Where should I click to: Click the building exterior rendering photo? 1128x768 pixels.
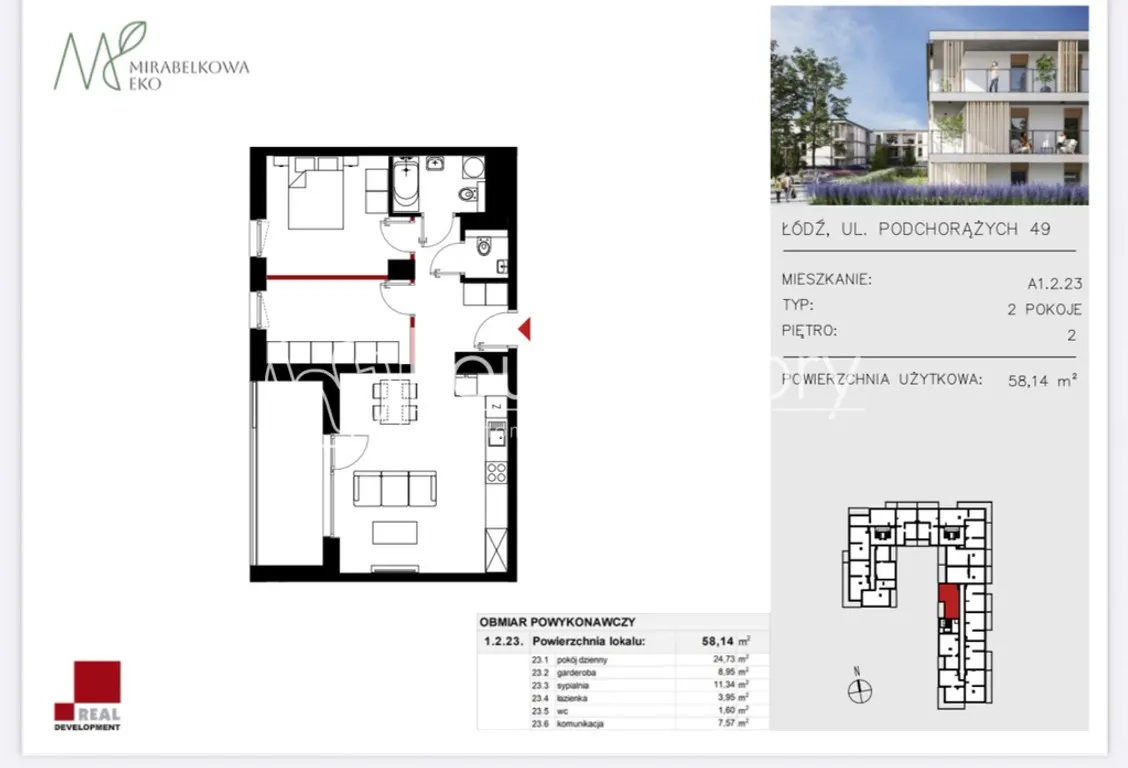(929, 106)
